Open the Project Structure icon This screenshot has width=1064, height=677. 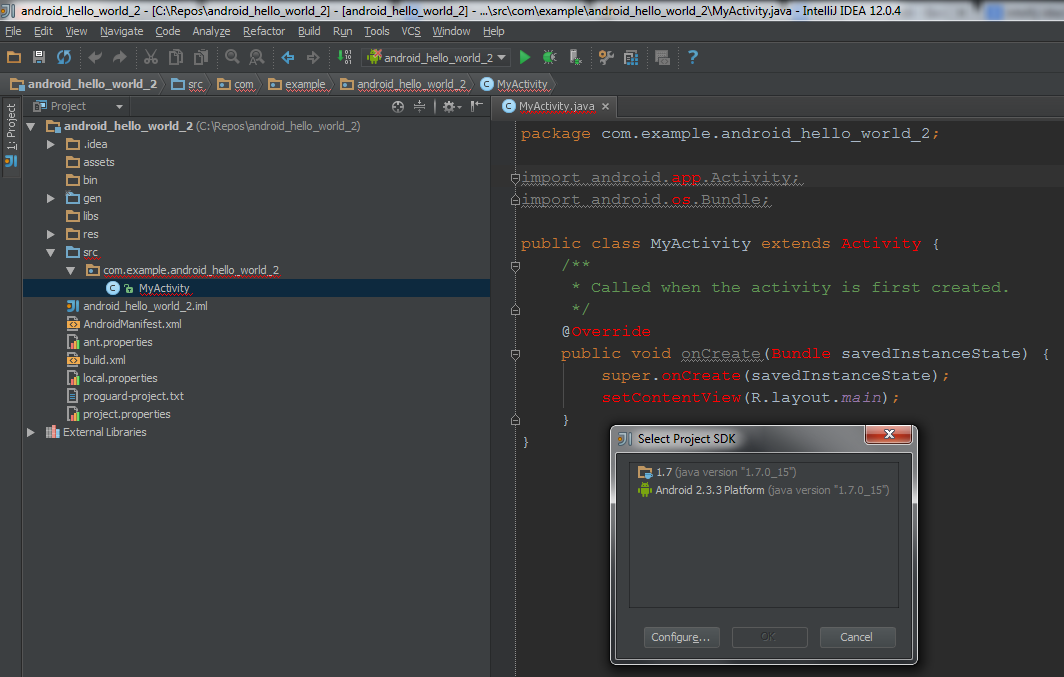631,58
